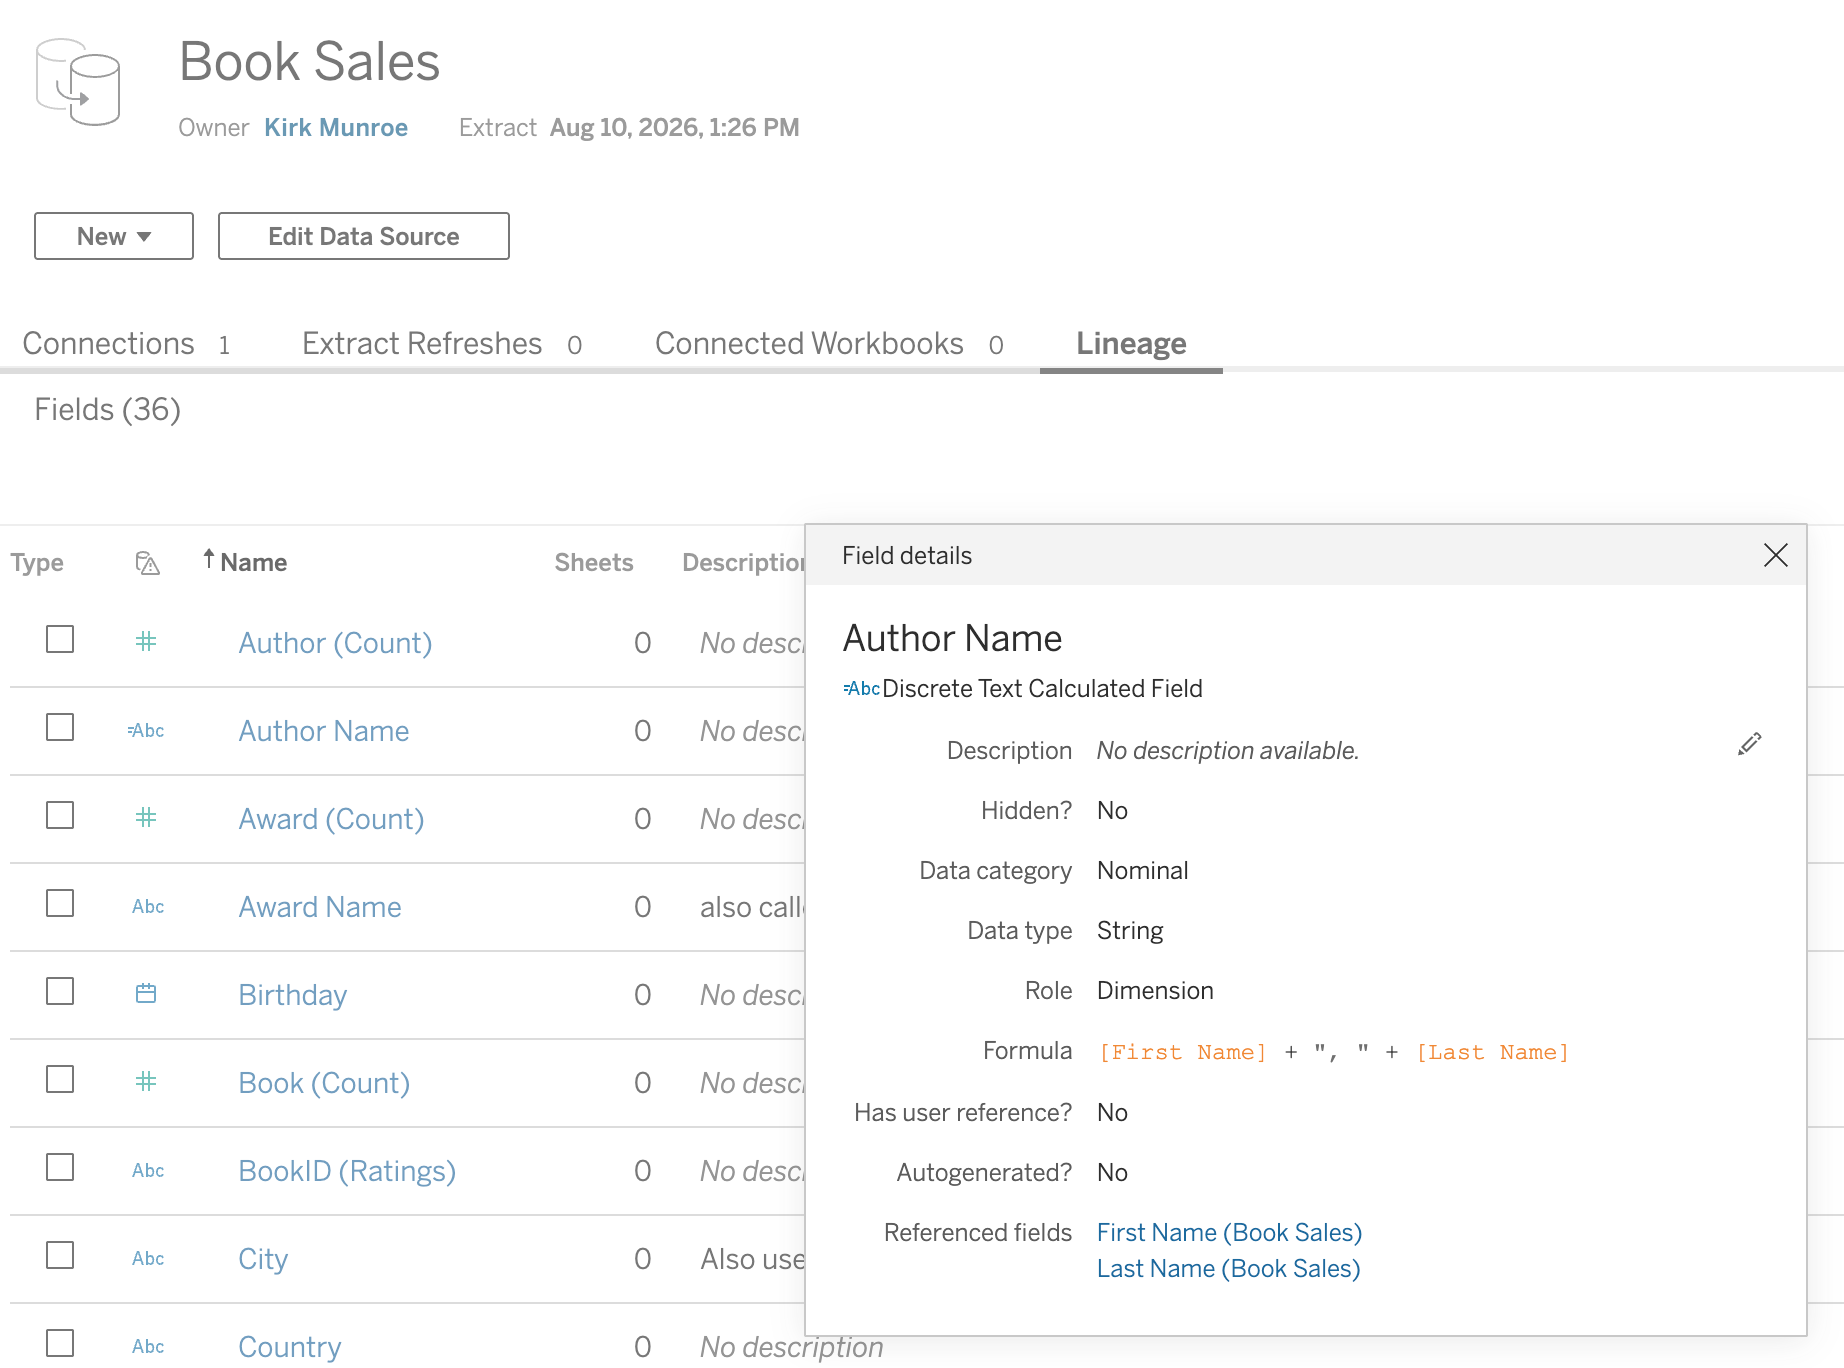Click the Edit Data Source button

pyautogui.click(x=364, y=236)
